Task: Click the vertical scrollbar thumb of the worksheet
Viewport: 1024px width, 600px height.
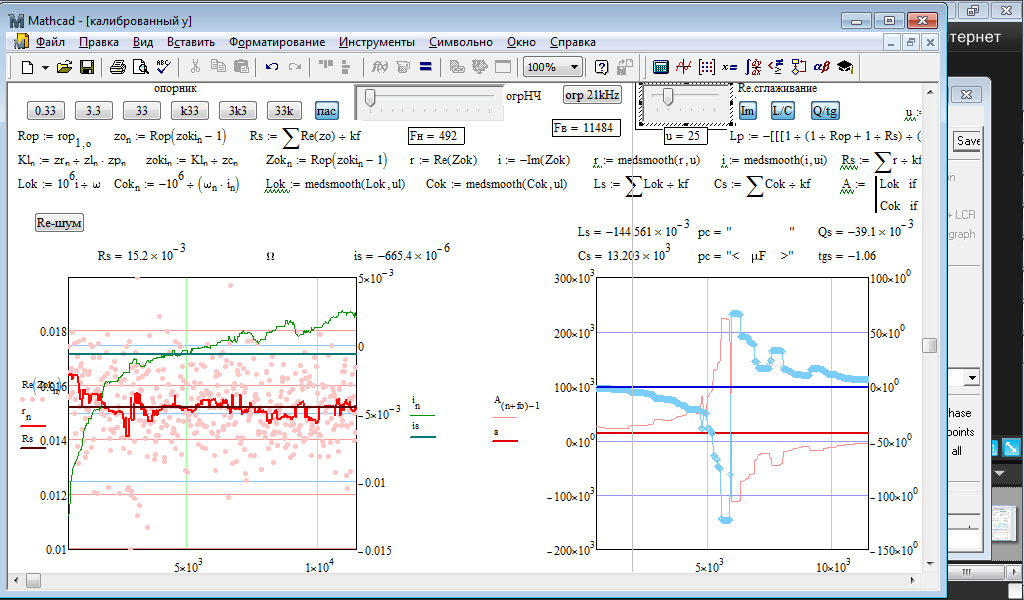Action: 929,345
